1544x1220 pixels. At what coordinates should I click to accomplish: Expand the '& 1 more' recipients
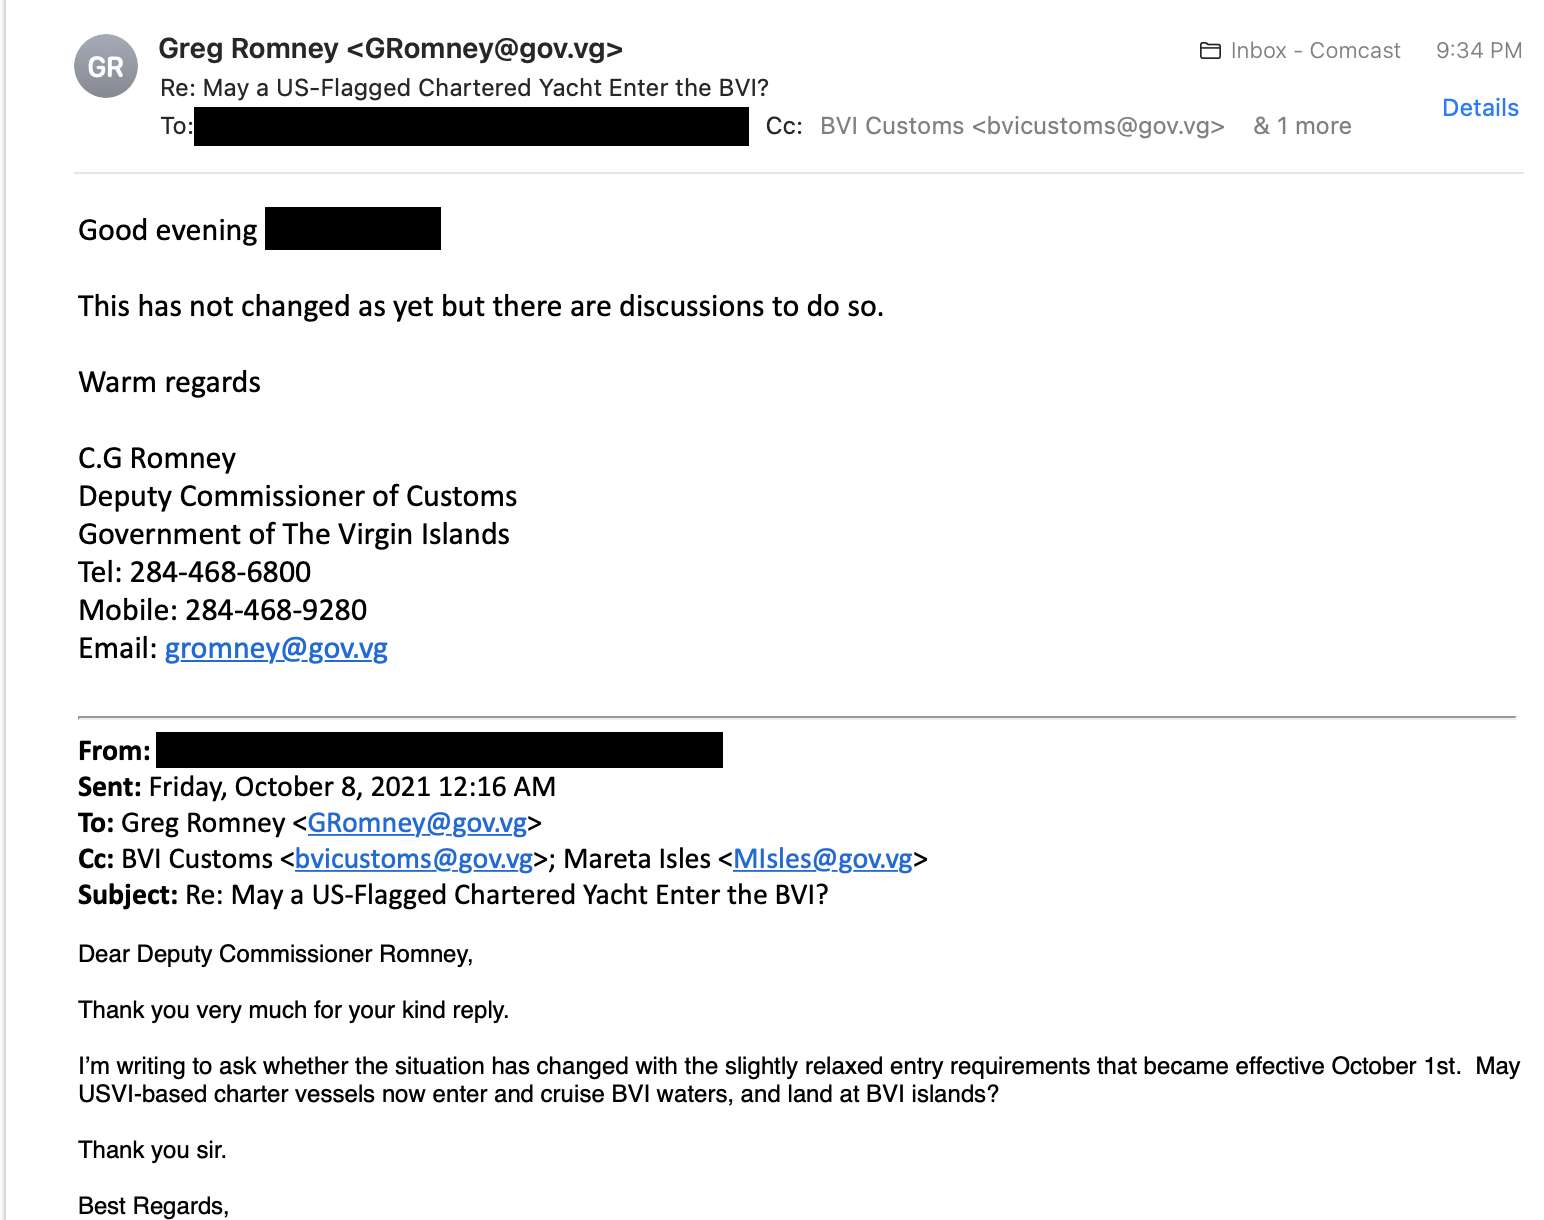point(1302,126)
